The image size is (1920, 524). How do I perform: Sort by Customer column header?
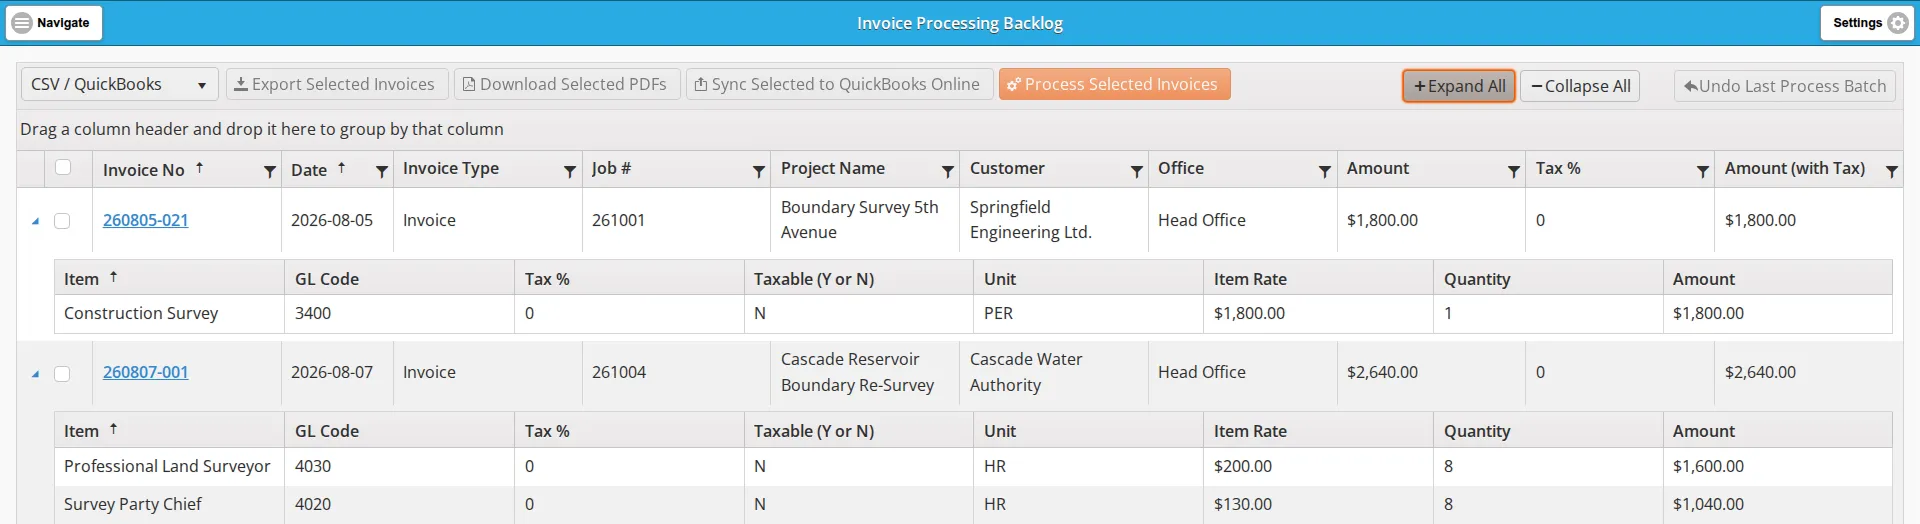[x=1007, y=168]
